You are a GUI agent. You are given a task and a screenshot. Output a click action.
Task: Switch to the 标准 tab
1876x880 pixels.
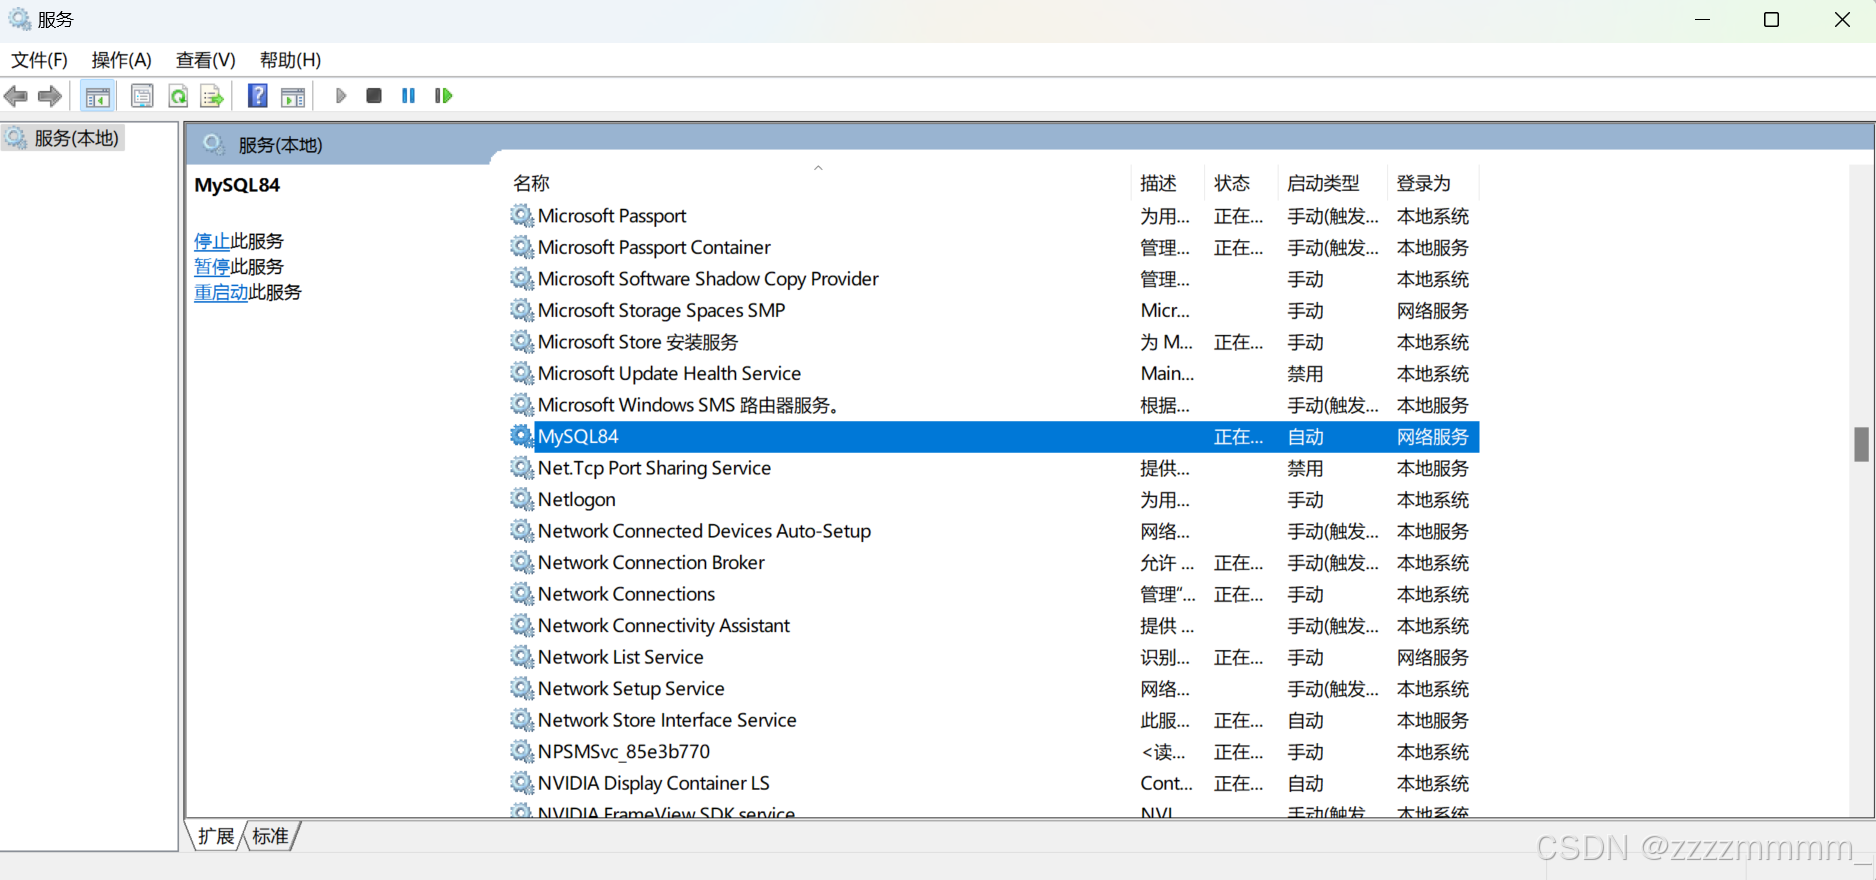[270, 836]
